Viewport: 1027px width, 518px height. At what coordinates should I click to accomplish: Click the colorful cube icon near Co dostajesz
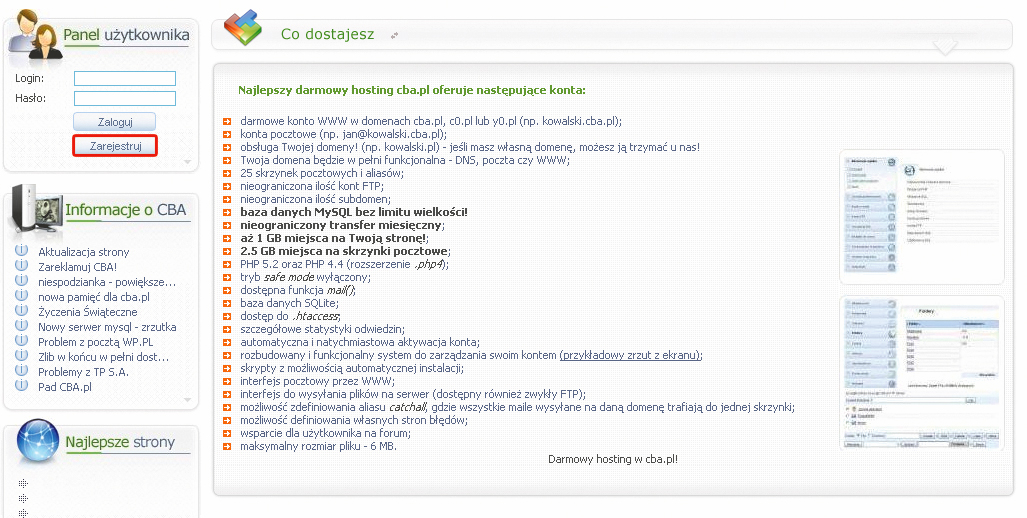click(x=243, y=29)
